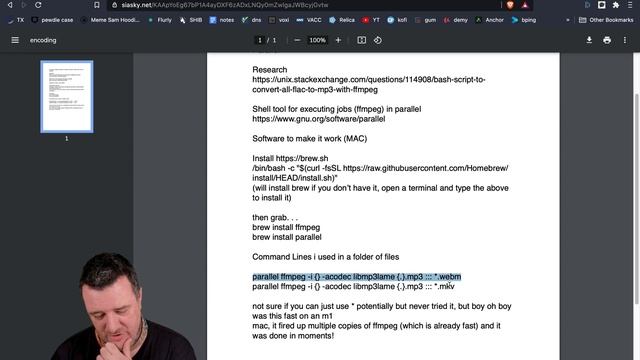Screen dimensions: 640x360
Task: Reload the page
Action: coord(38,5)
